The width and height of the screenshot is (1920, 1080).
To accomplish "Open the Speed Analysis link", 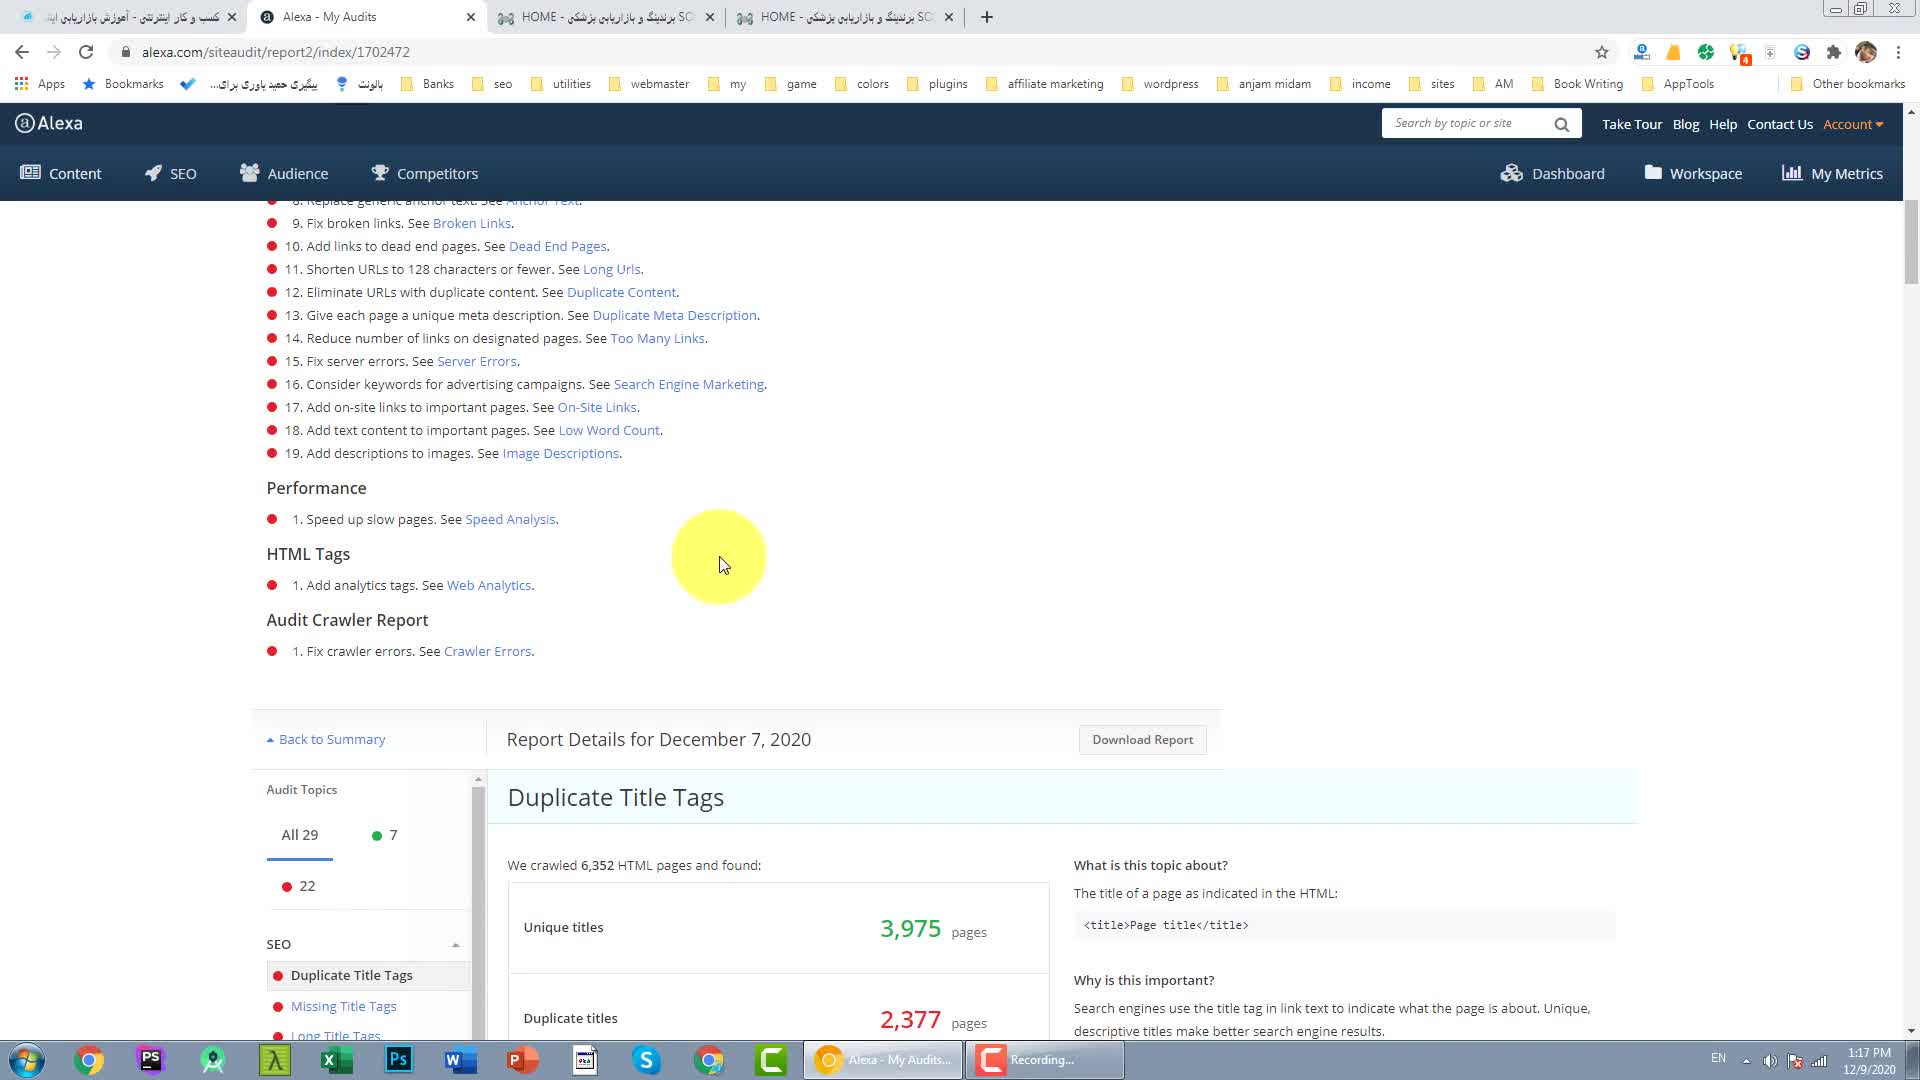I will (510, 519).
